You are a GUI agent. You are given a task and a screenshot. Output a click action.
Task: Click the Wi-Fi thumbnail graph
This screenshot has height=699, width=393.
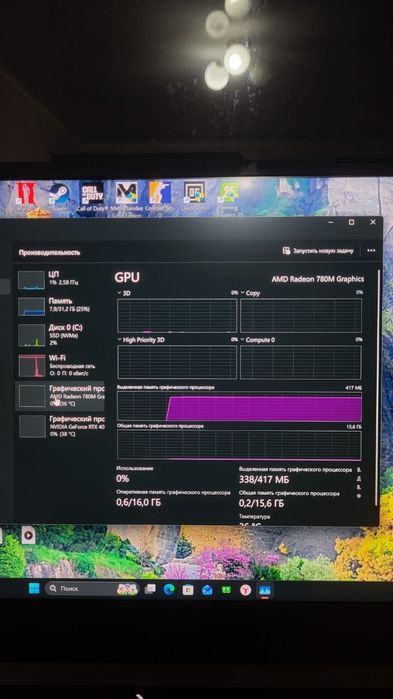tap(32, 366)
